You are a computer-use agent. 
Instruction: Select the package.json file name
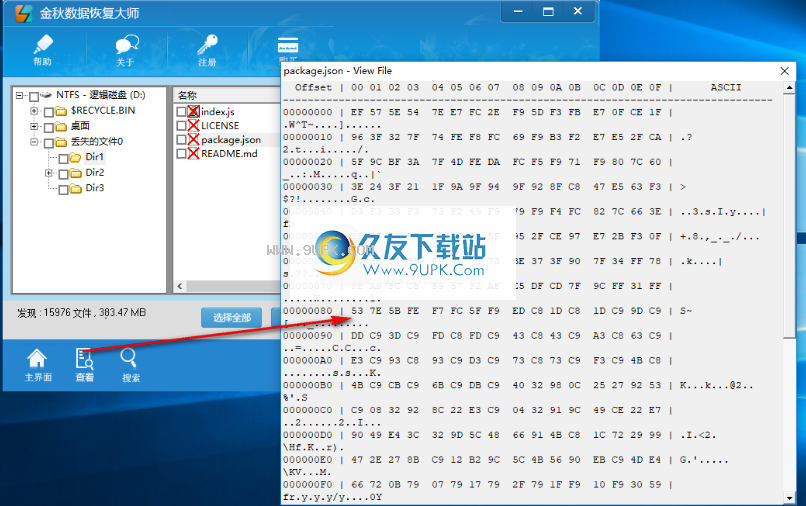click(x=231, y=140)
